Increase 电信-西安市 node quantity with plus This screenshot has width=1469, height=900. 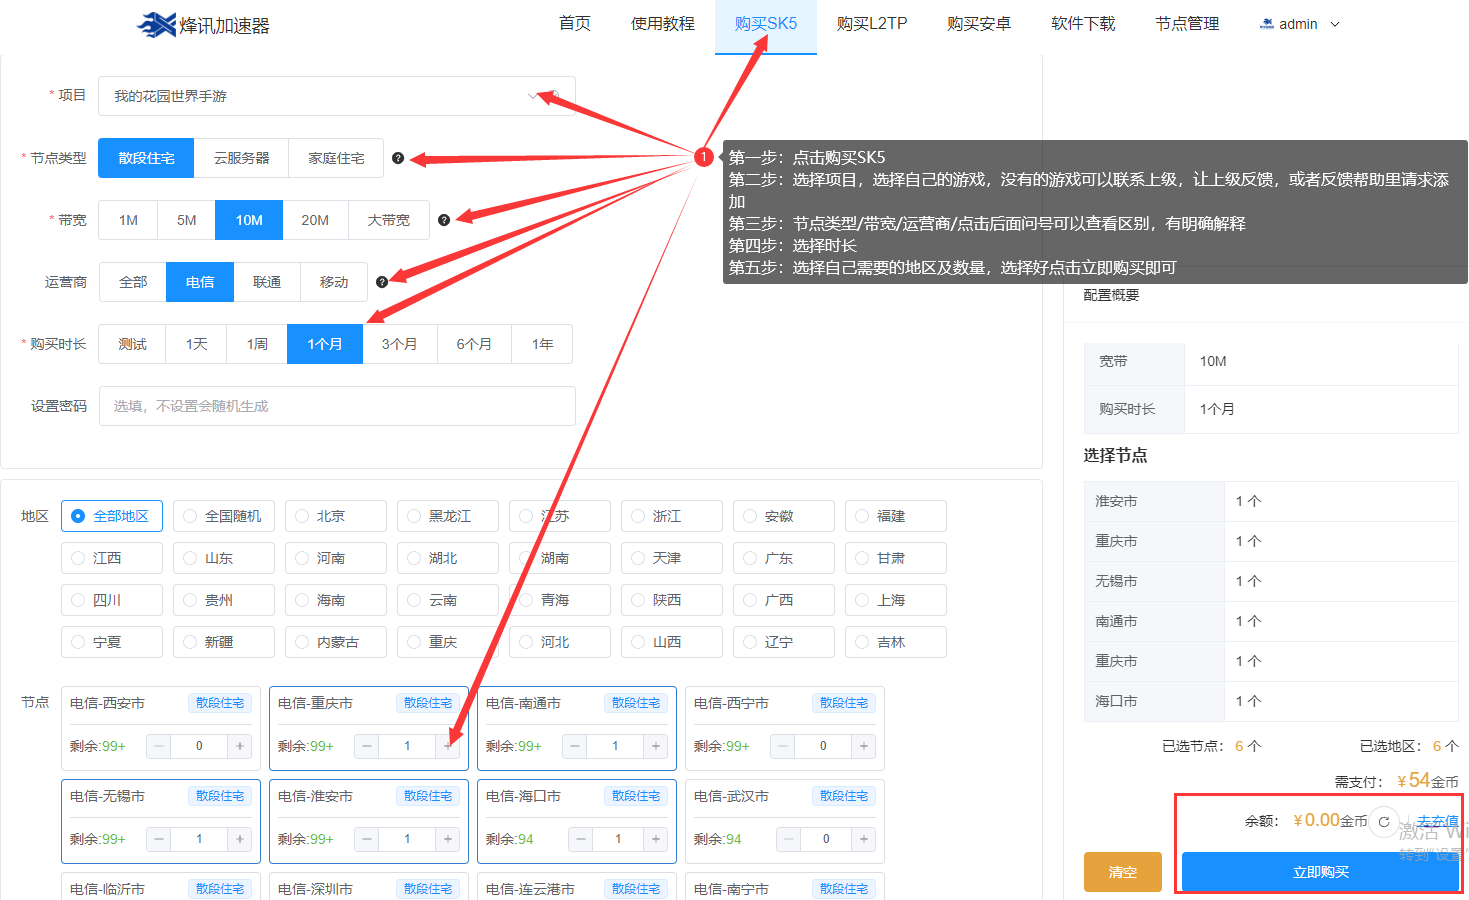click(240, 746)
